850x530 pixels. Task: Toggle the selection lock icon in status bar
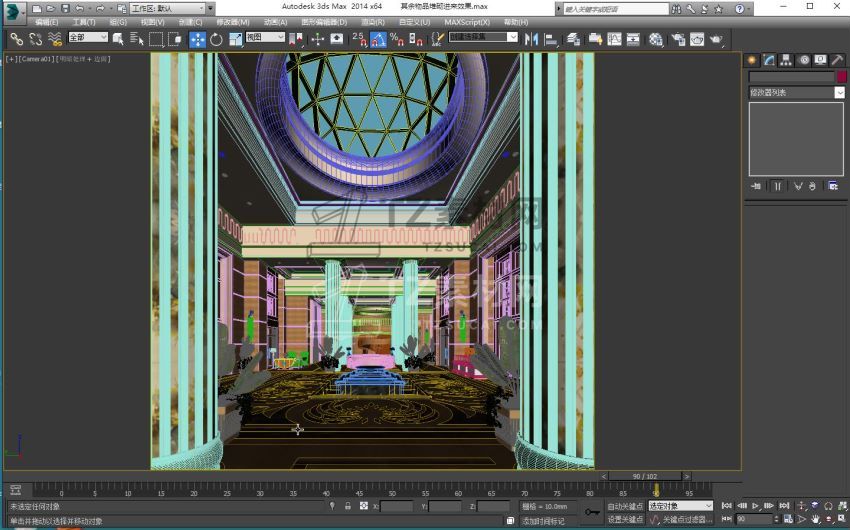347,506
